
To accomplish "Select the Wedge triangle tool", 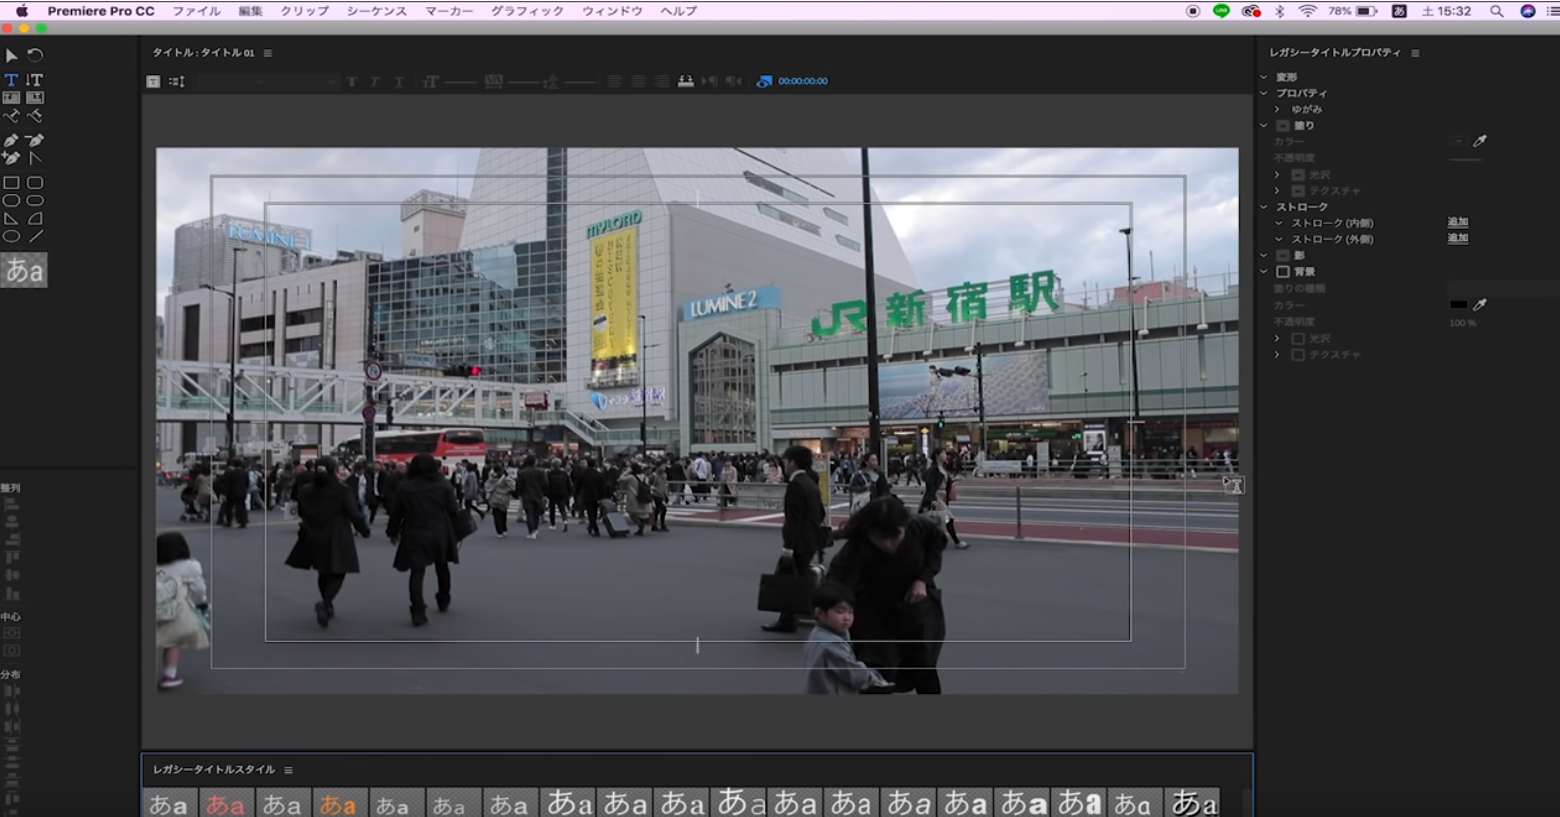I will (x=11, y=219).
